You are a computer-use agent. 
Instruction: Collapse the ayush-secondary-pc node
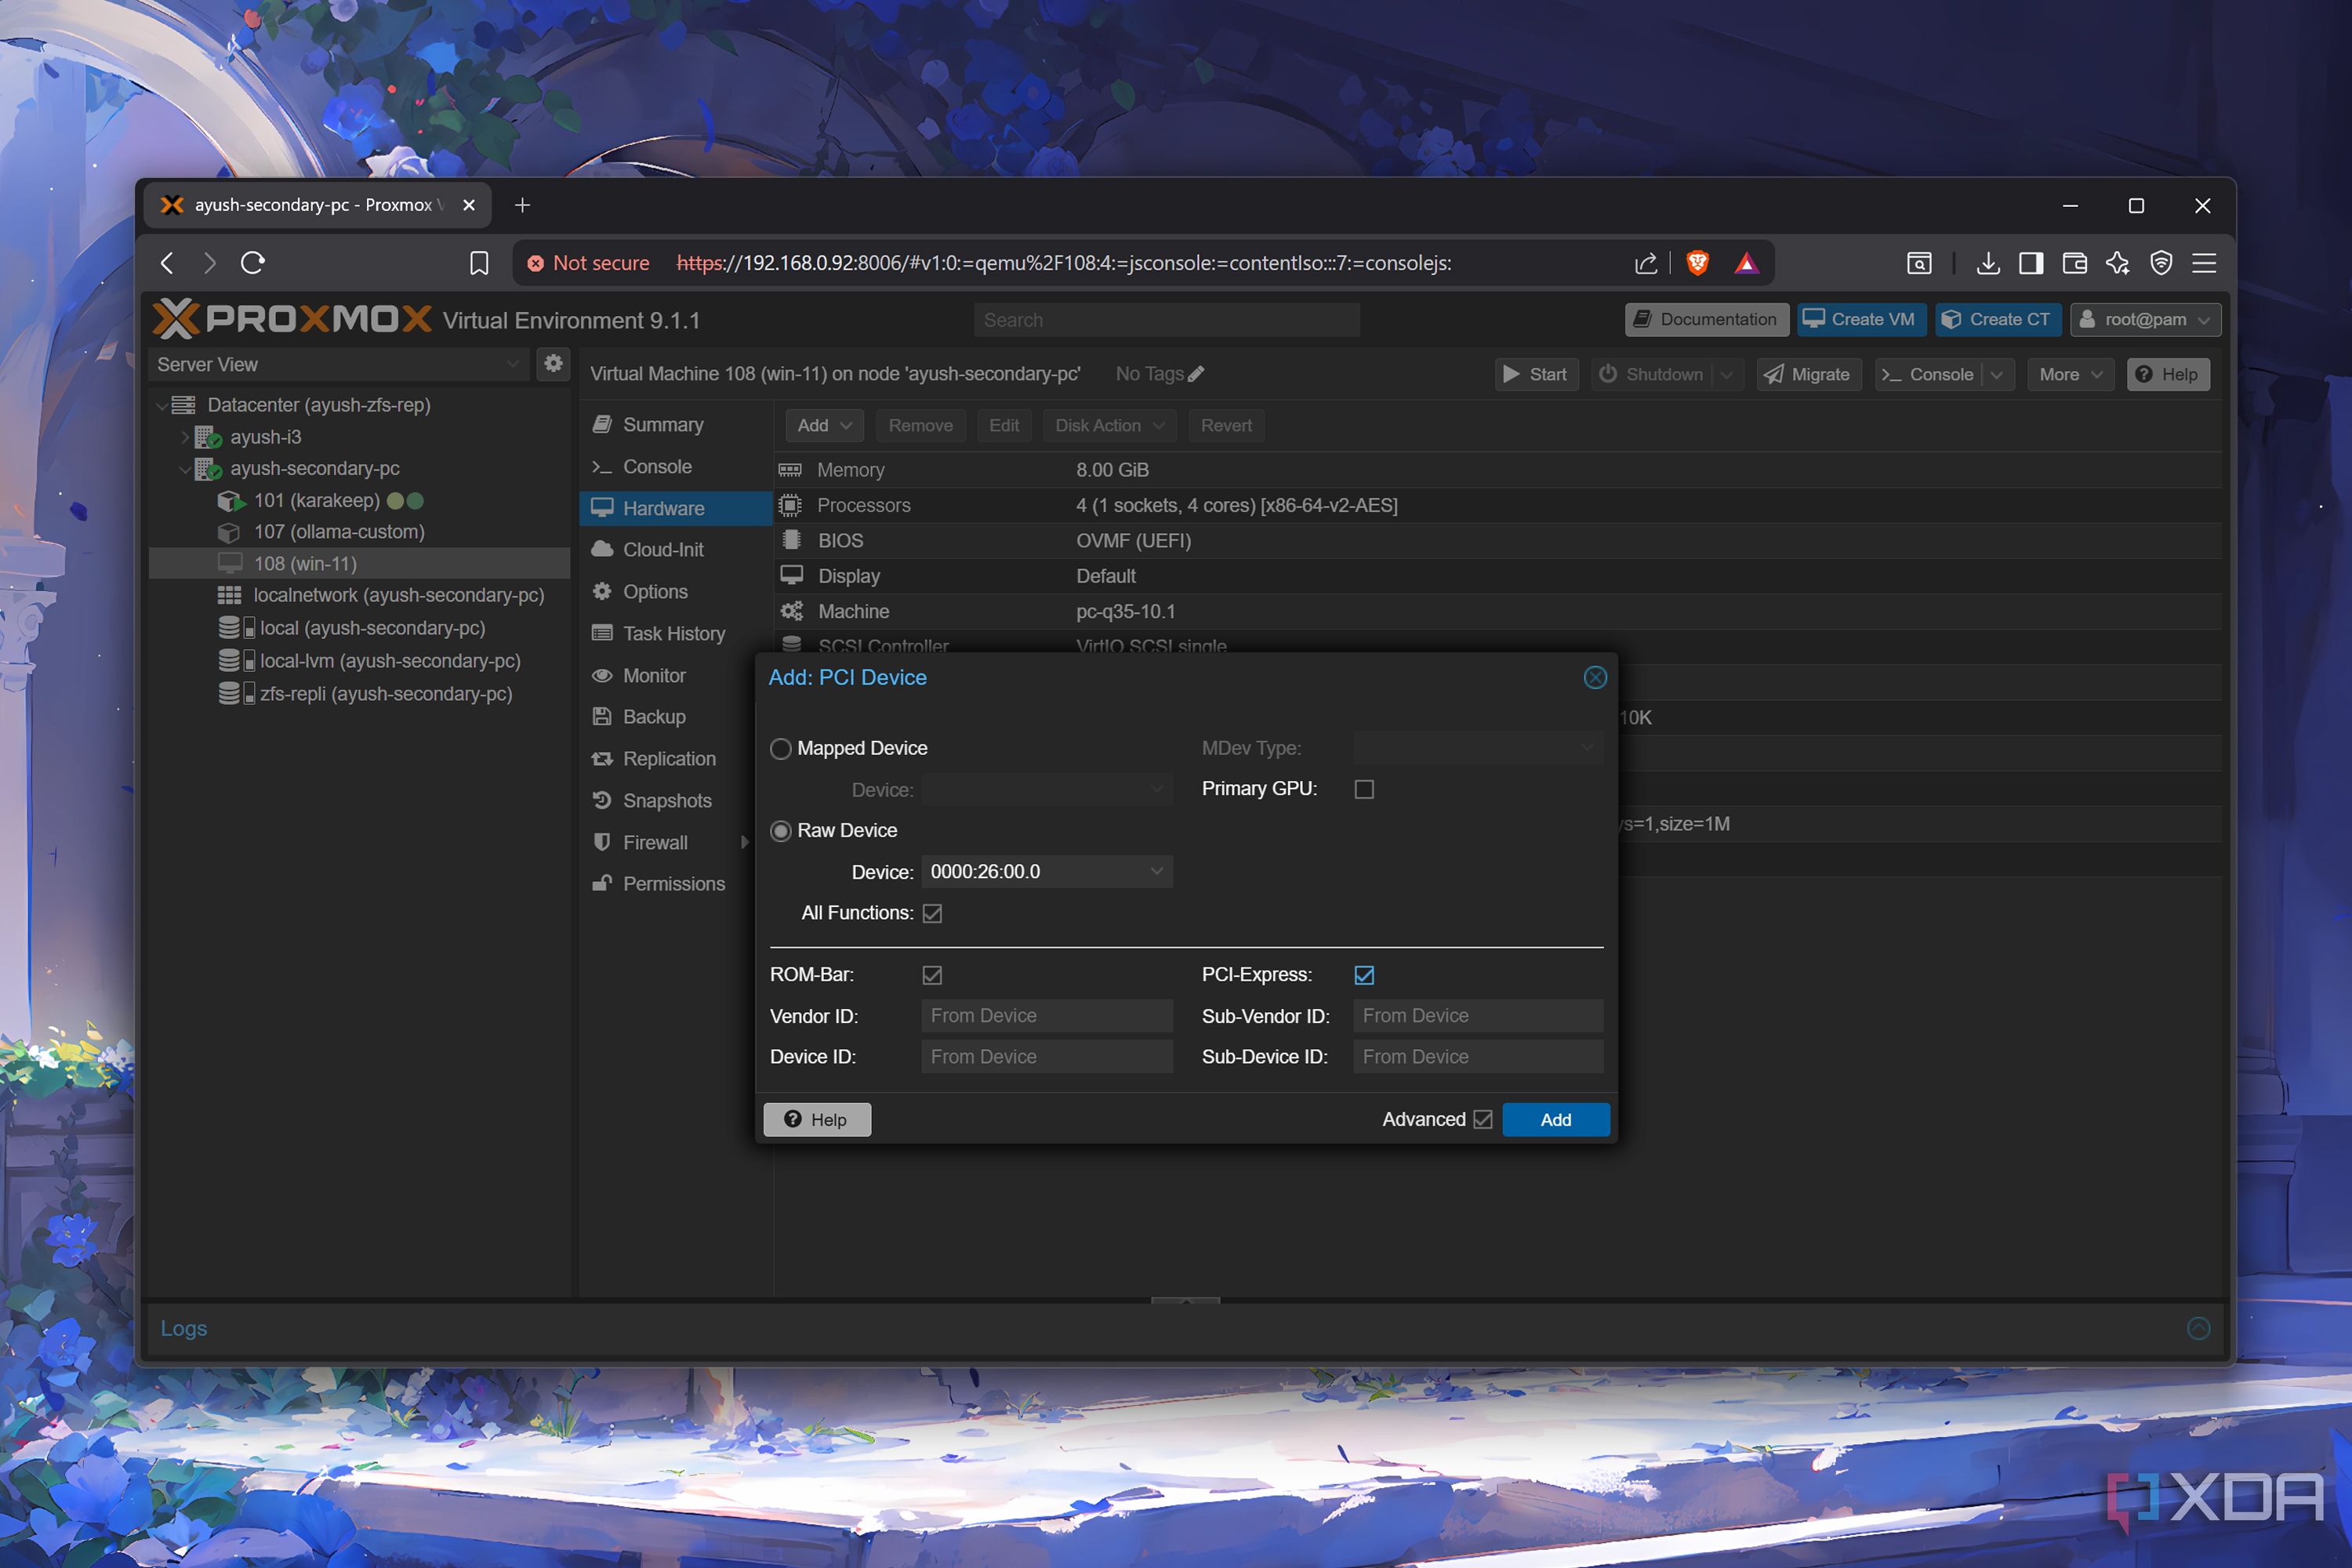coord(185,469)
